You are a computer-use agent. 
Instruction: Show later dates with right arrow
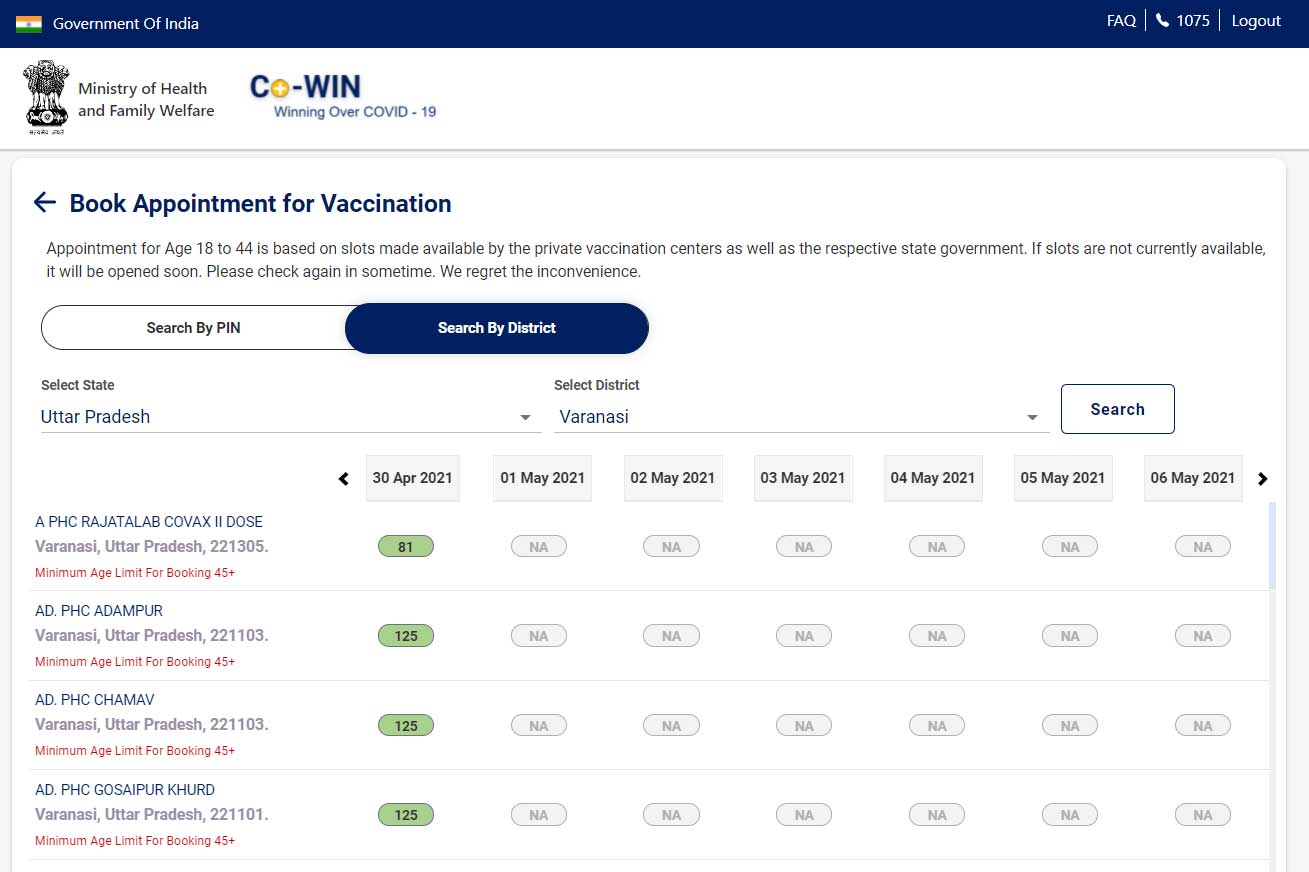[1263, 479]
